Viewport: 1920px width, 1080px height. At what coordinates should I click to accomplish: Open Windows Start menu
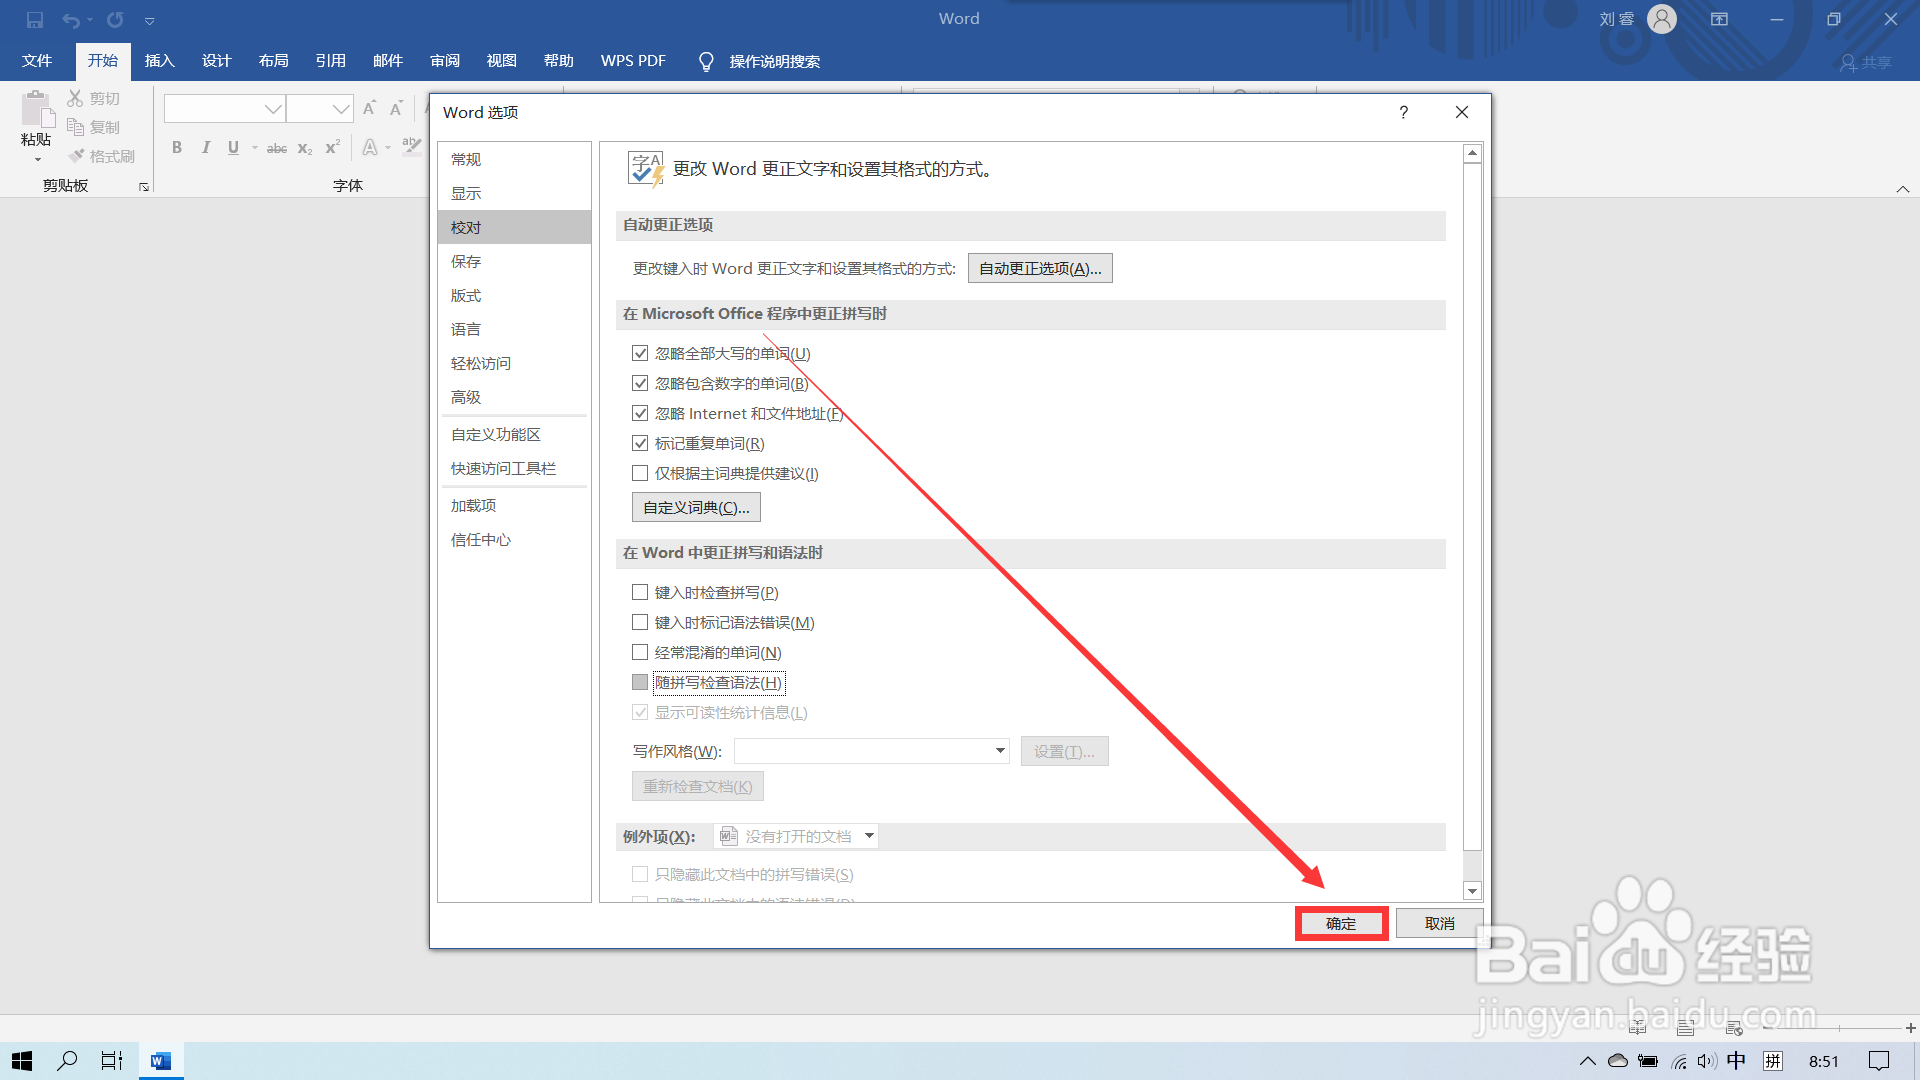coord(22,1061)
